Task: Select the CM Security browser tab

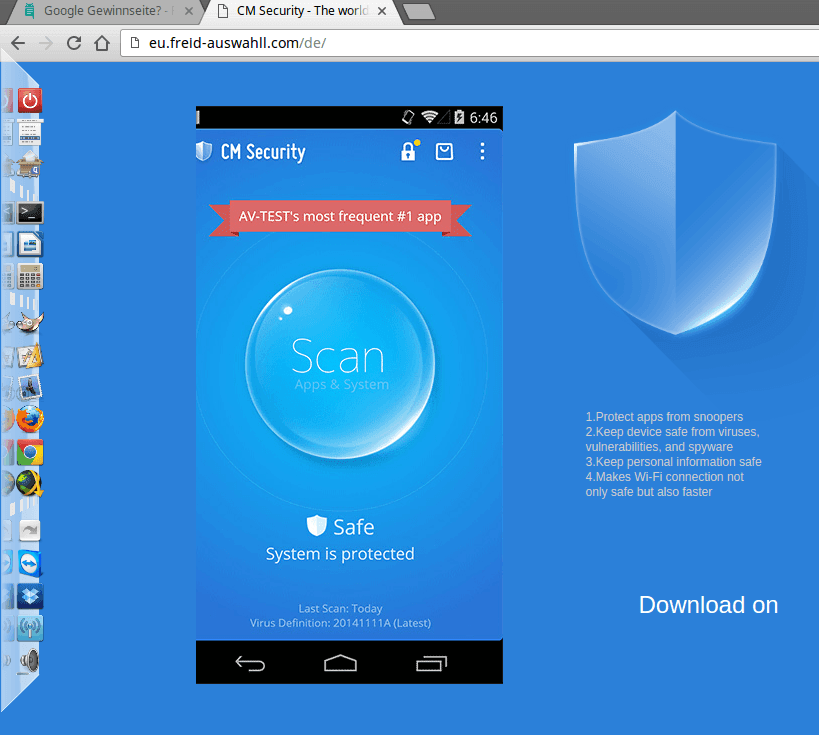Action: [x=300, y=11]
